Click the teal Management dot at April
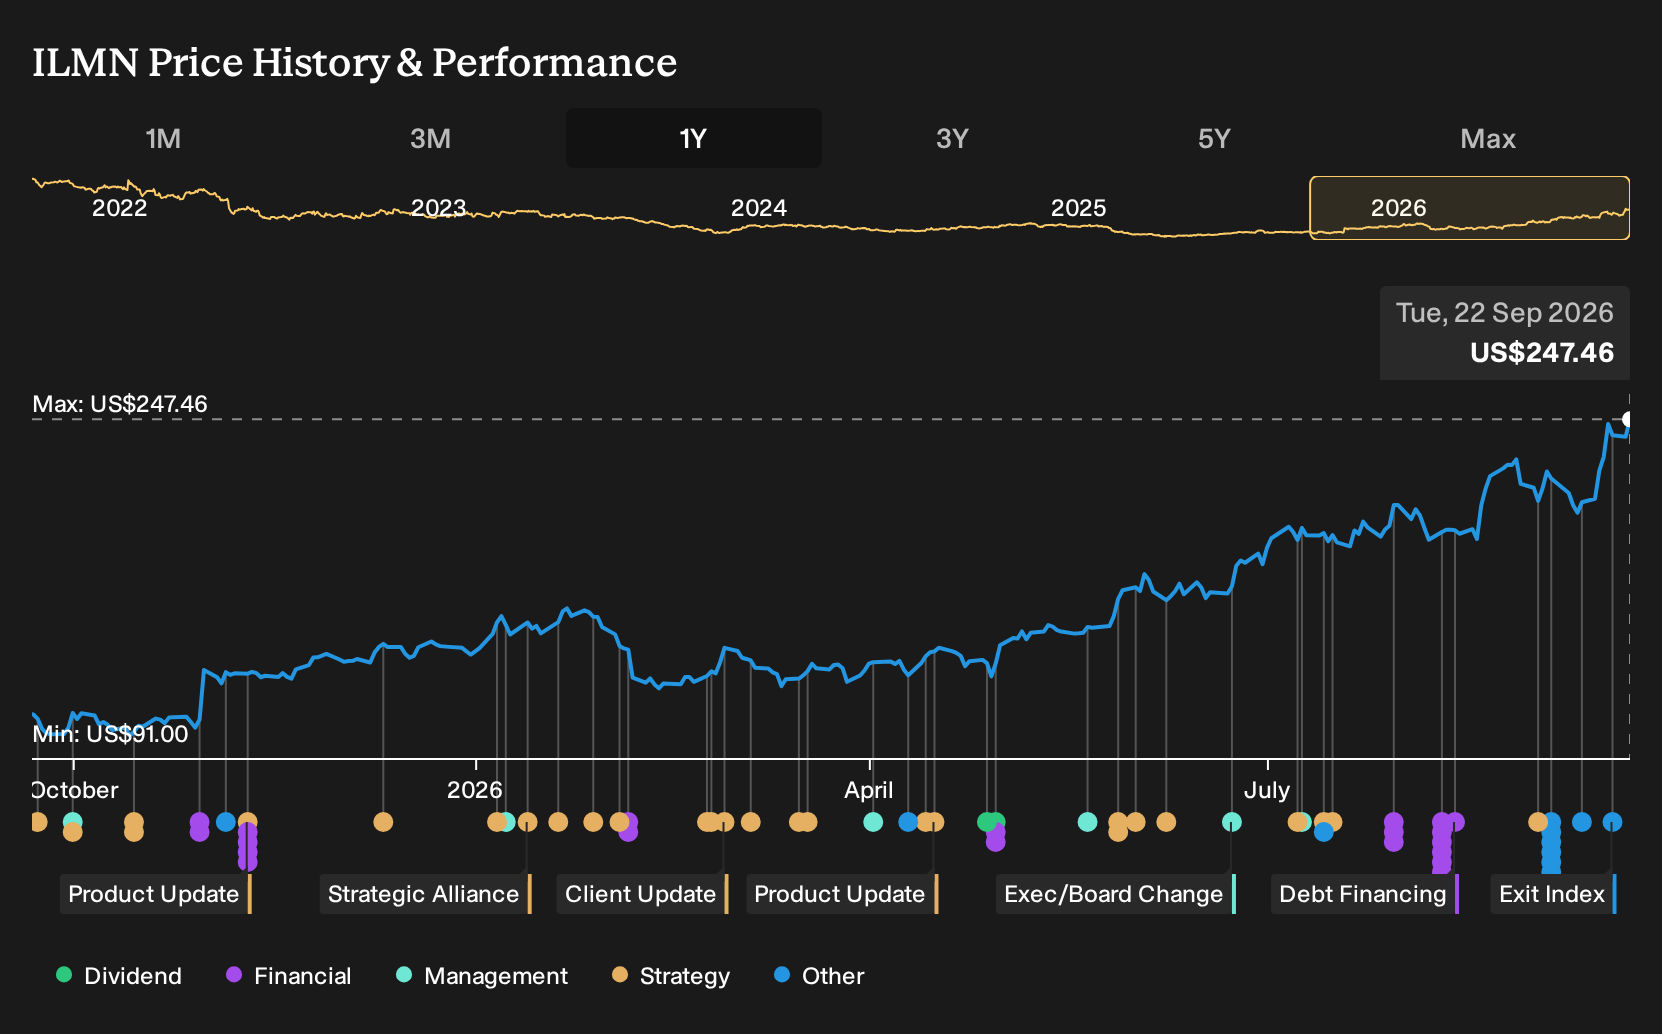This screenshot has height=1034, width=1662. click(873, 822)
